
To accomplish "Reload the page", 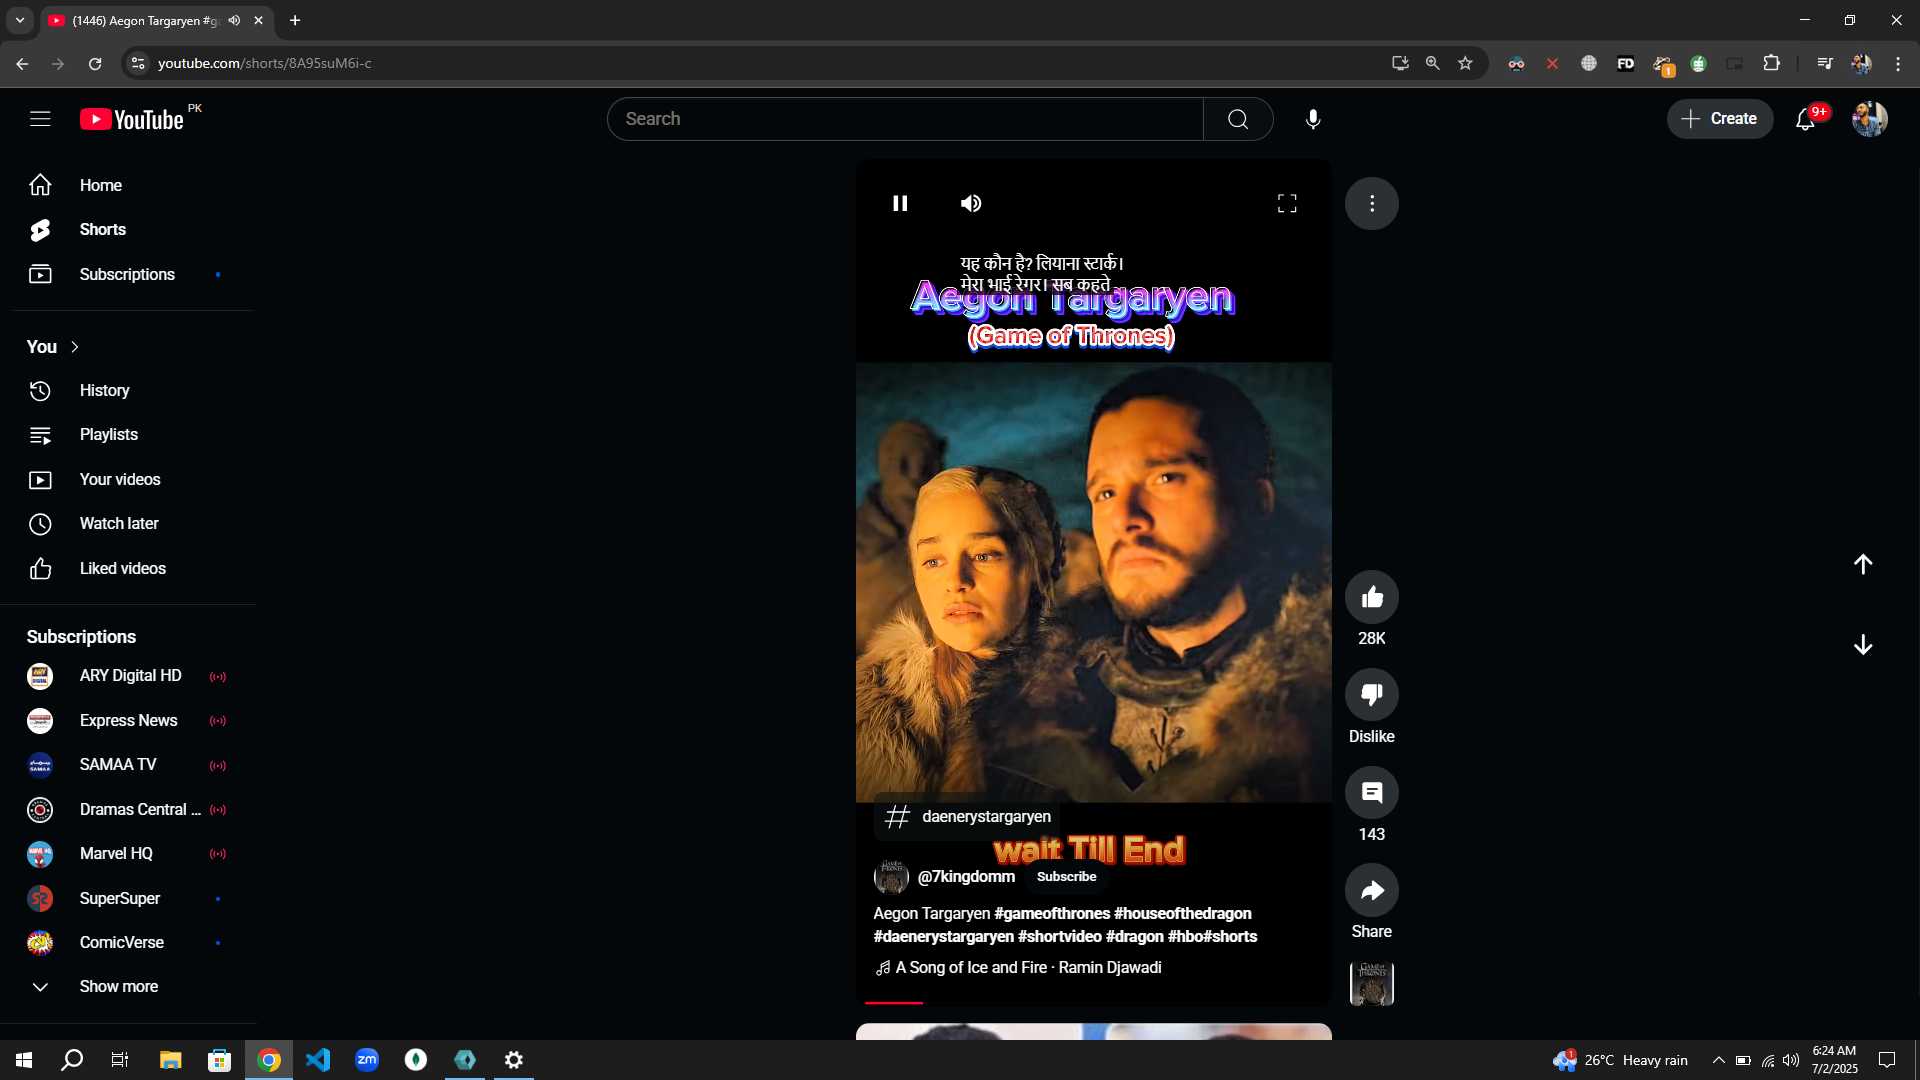I will 95,63.
